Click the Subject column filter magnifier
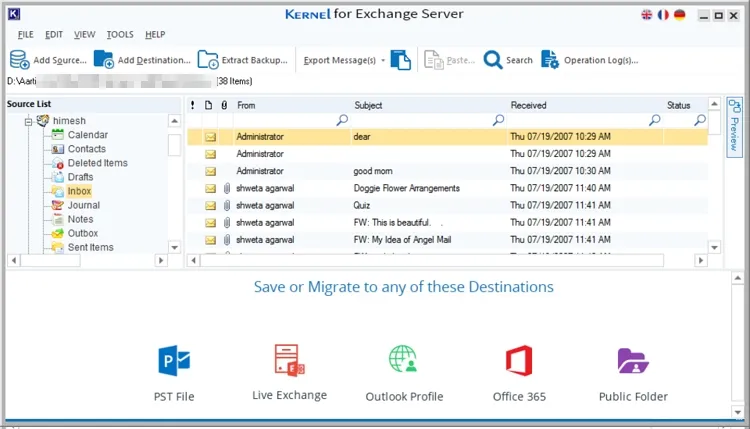 (x=498, y=120)
